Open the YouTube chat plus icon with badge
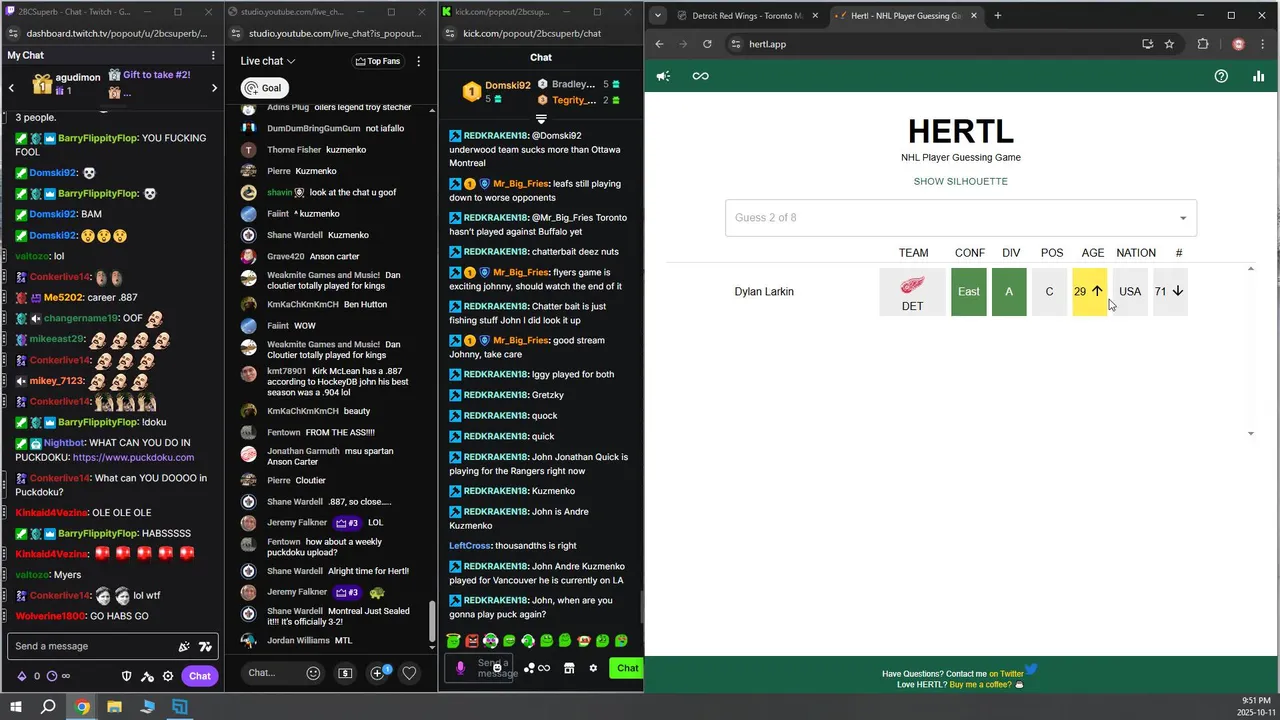1280x720 pixels. pyautogui.click(x=379, y=673)
